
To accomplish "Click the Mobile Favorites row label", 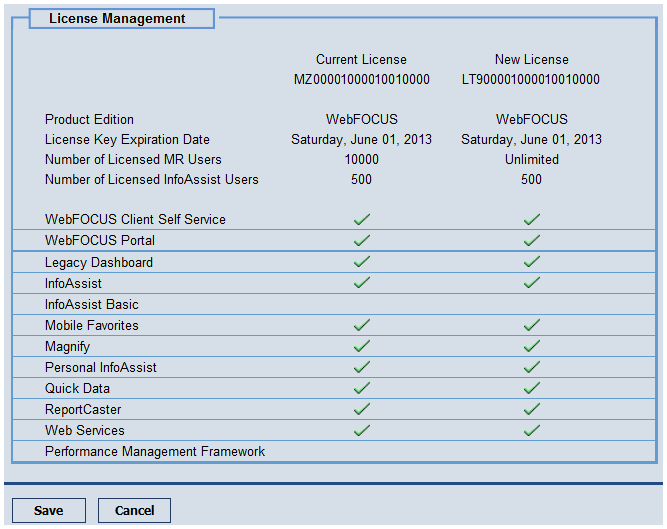I will pyautogui.click(x=92, y=325).
